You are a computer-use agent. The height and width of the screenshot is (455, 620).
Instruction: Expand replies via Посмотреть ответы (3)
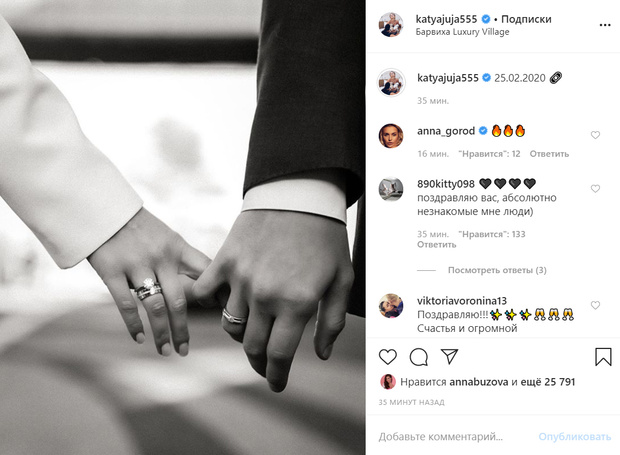tap(497, 270)
